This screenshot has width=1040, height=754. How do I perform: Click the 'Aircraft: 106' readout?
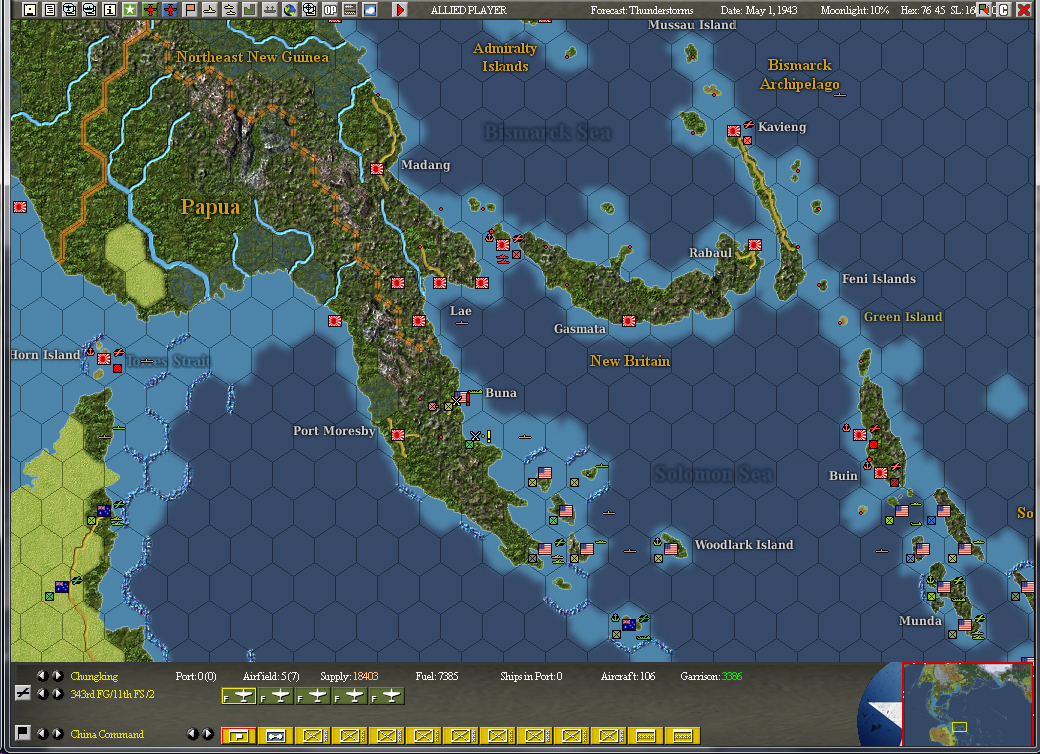[627, 676]
